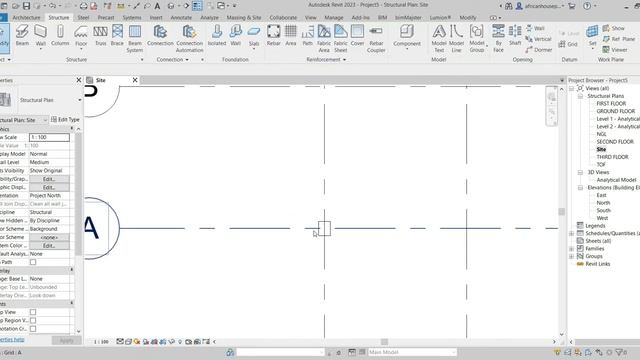Screen dimensions: 640x360
Task: Select the By Face opening tool
Action: pos(498,38)
